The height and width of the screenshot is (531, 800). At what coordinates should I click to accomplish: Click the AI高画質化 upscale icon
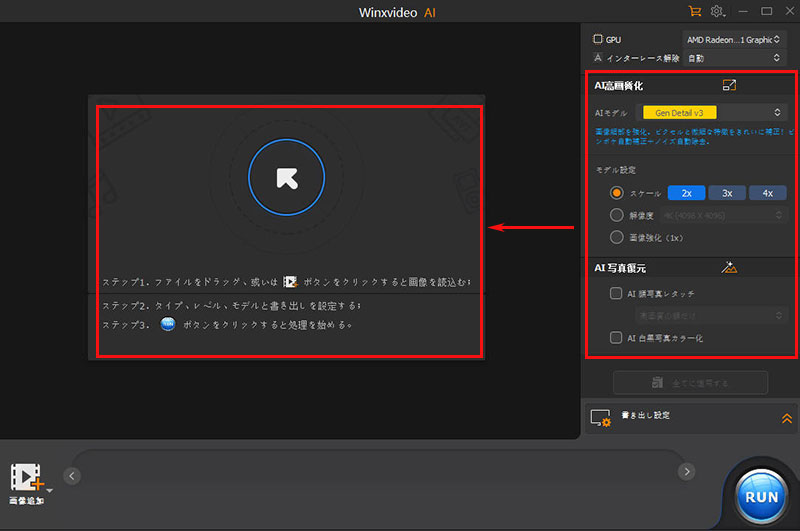(x=729, y=85)
